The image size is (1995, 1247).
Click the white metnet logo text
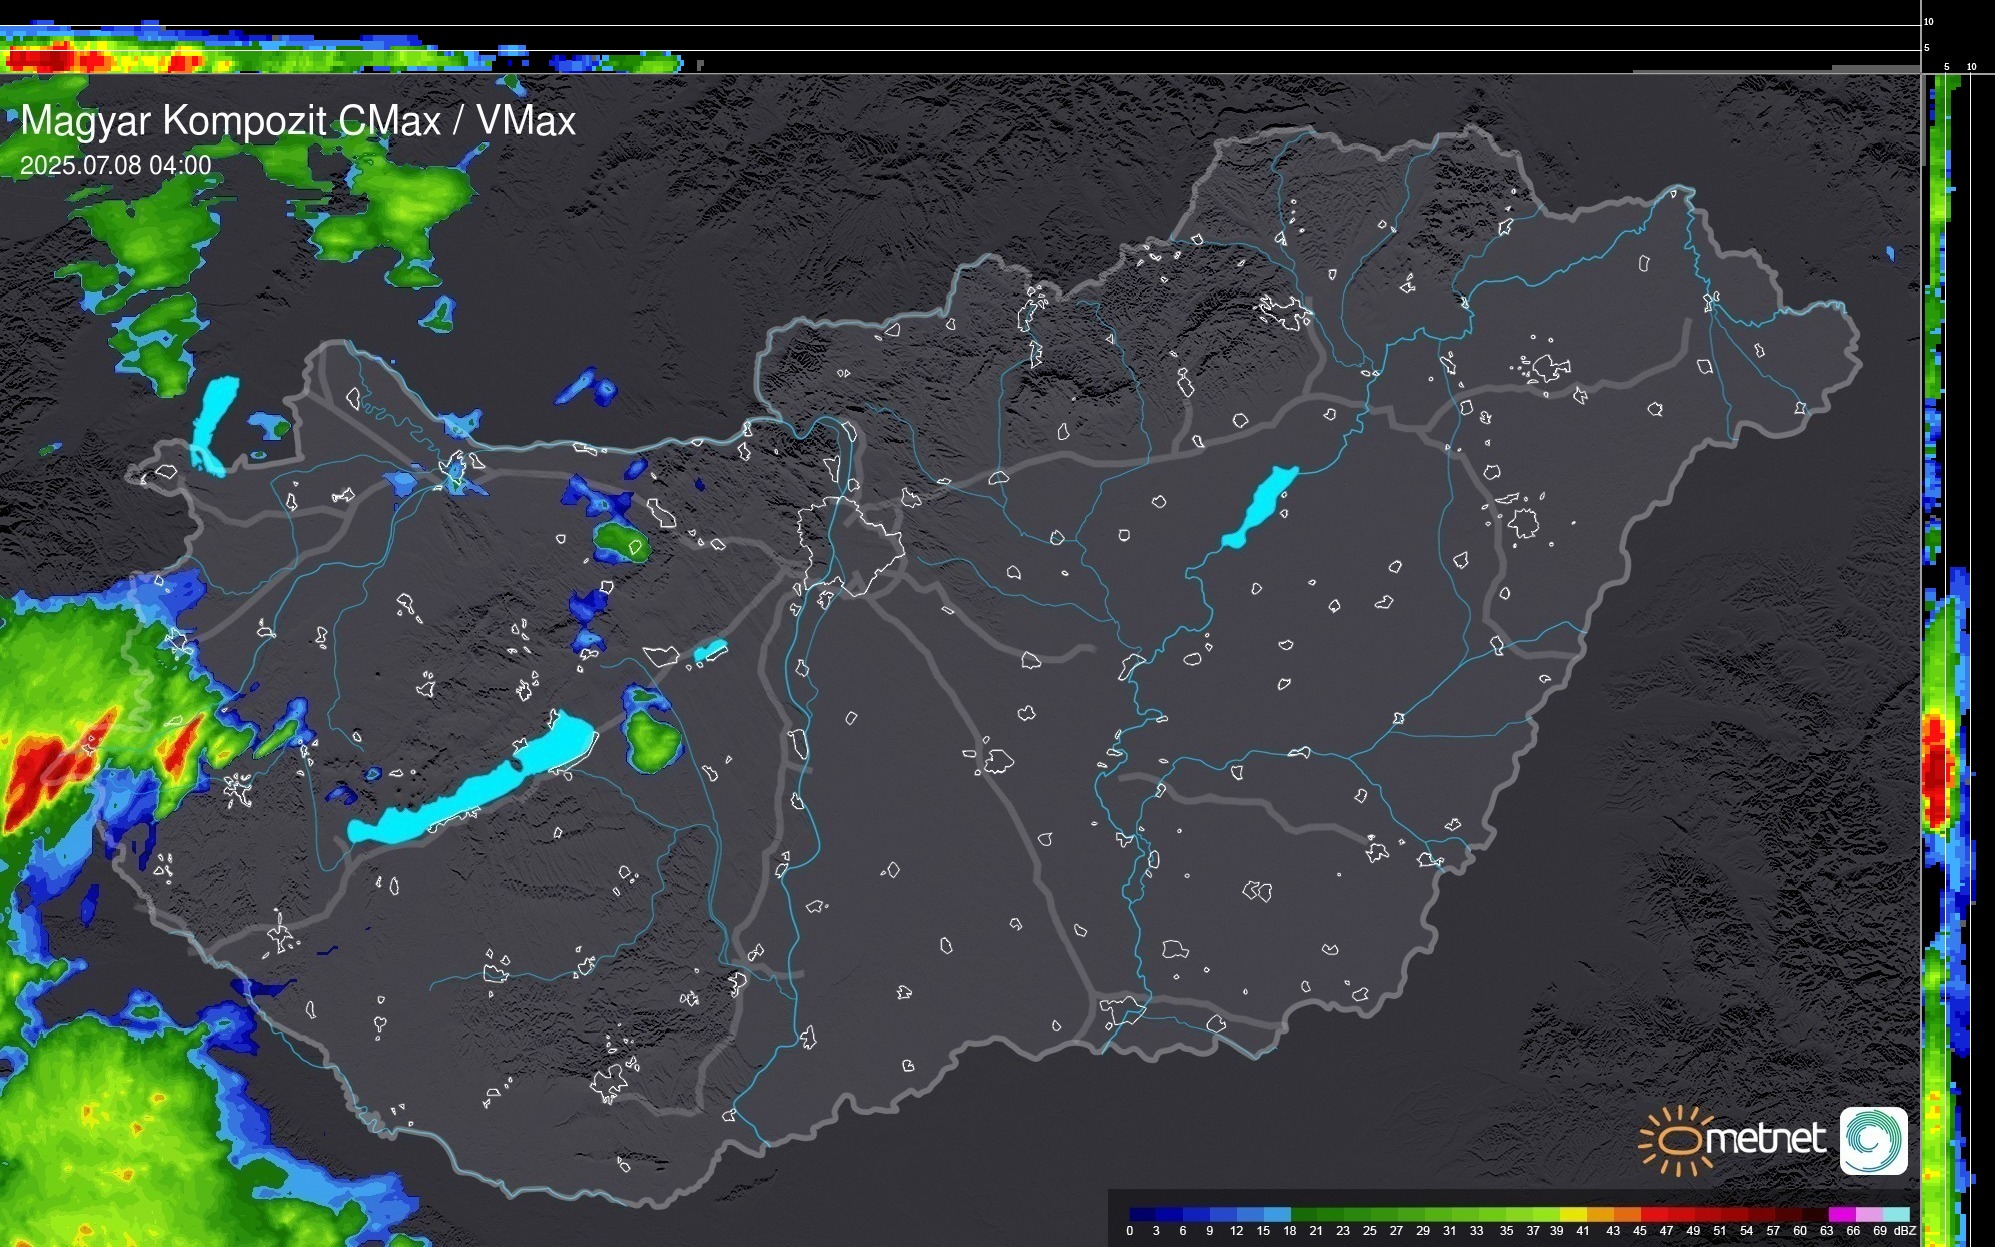coord(1765,1139)
